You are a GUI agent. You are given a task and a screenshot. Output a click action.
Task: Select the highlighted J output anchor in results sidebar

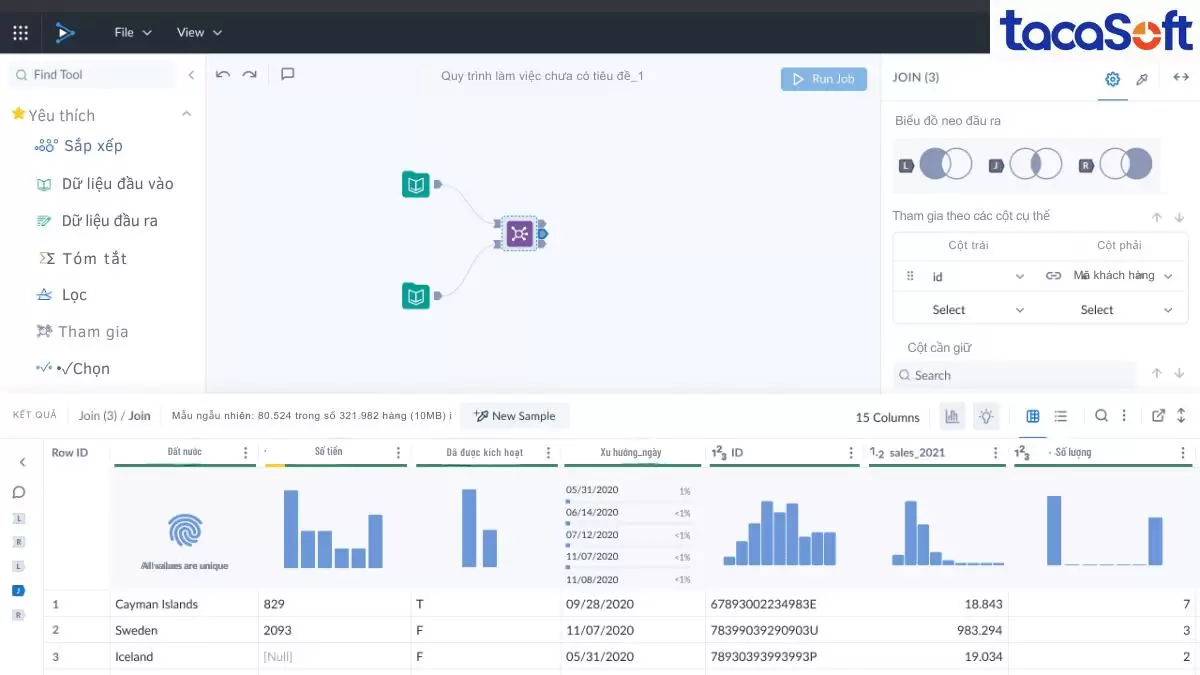click(x=18, y=590)
